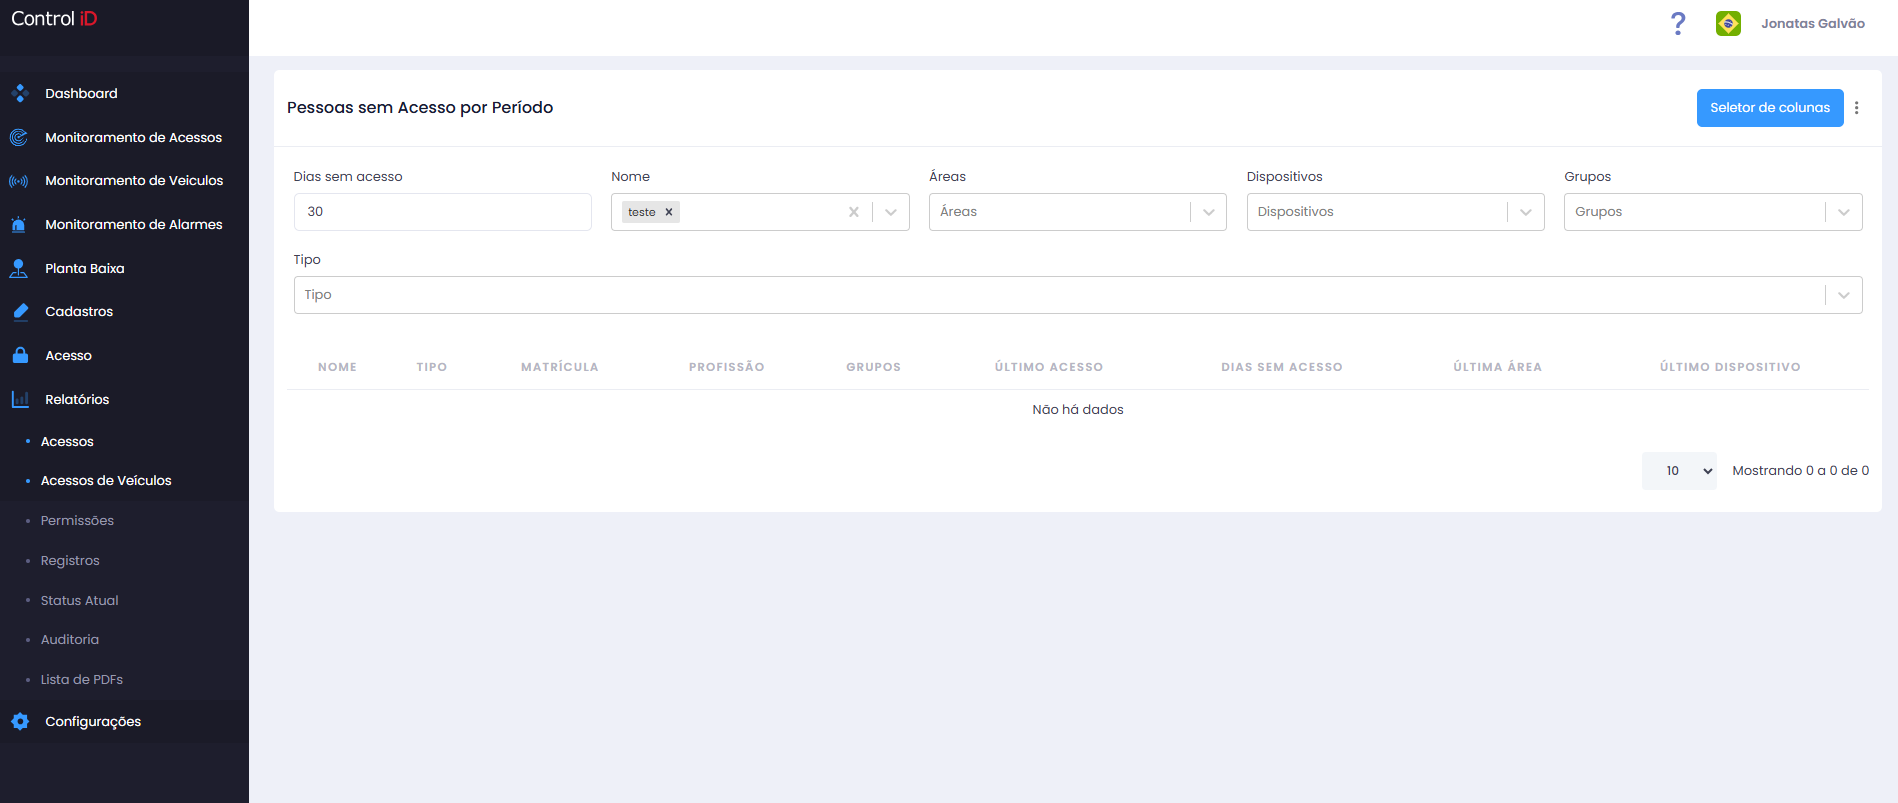This screenshot has height=803, width=1898.
Task: Open the rows-per-page selector showing 10
Action: coord(1679,471)
